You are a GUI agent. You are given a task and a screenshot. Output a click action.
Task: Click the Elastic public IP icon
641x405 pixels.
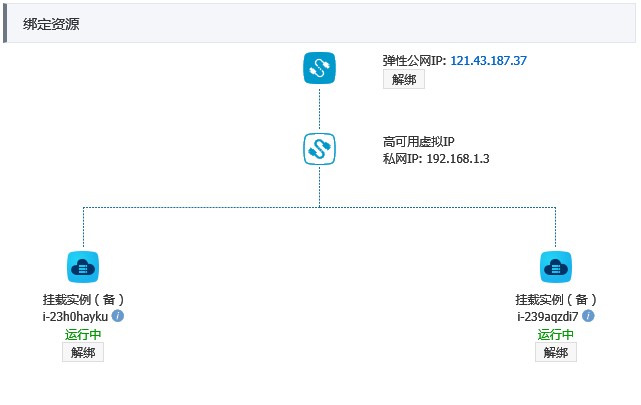pyautogui.click(x=319, y=68)
